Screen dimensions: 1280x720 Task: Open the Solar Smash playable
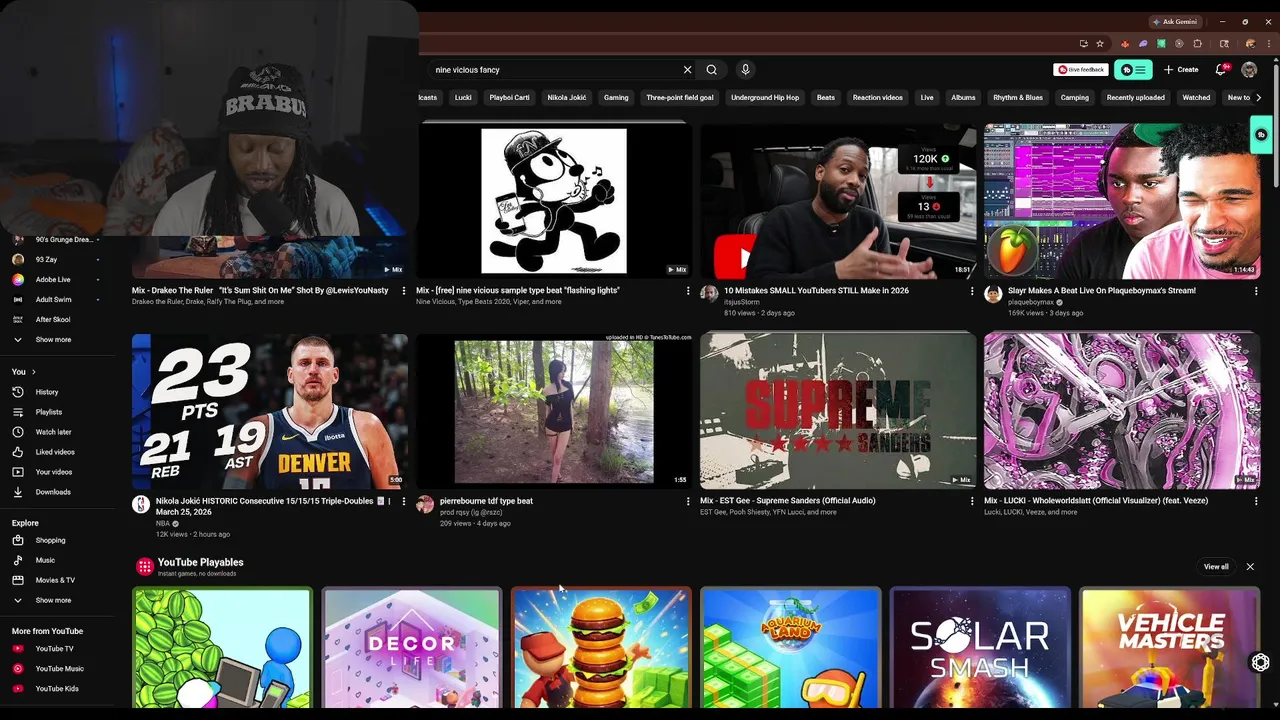click(x=980, y=648)
